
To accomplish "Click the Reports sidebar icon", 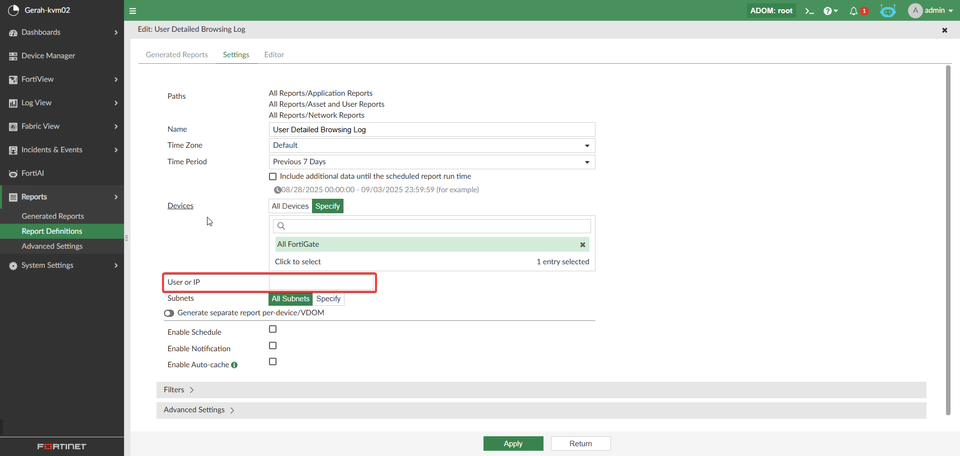I will (13, 197).
